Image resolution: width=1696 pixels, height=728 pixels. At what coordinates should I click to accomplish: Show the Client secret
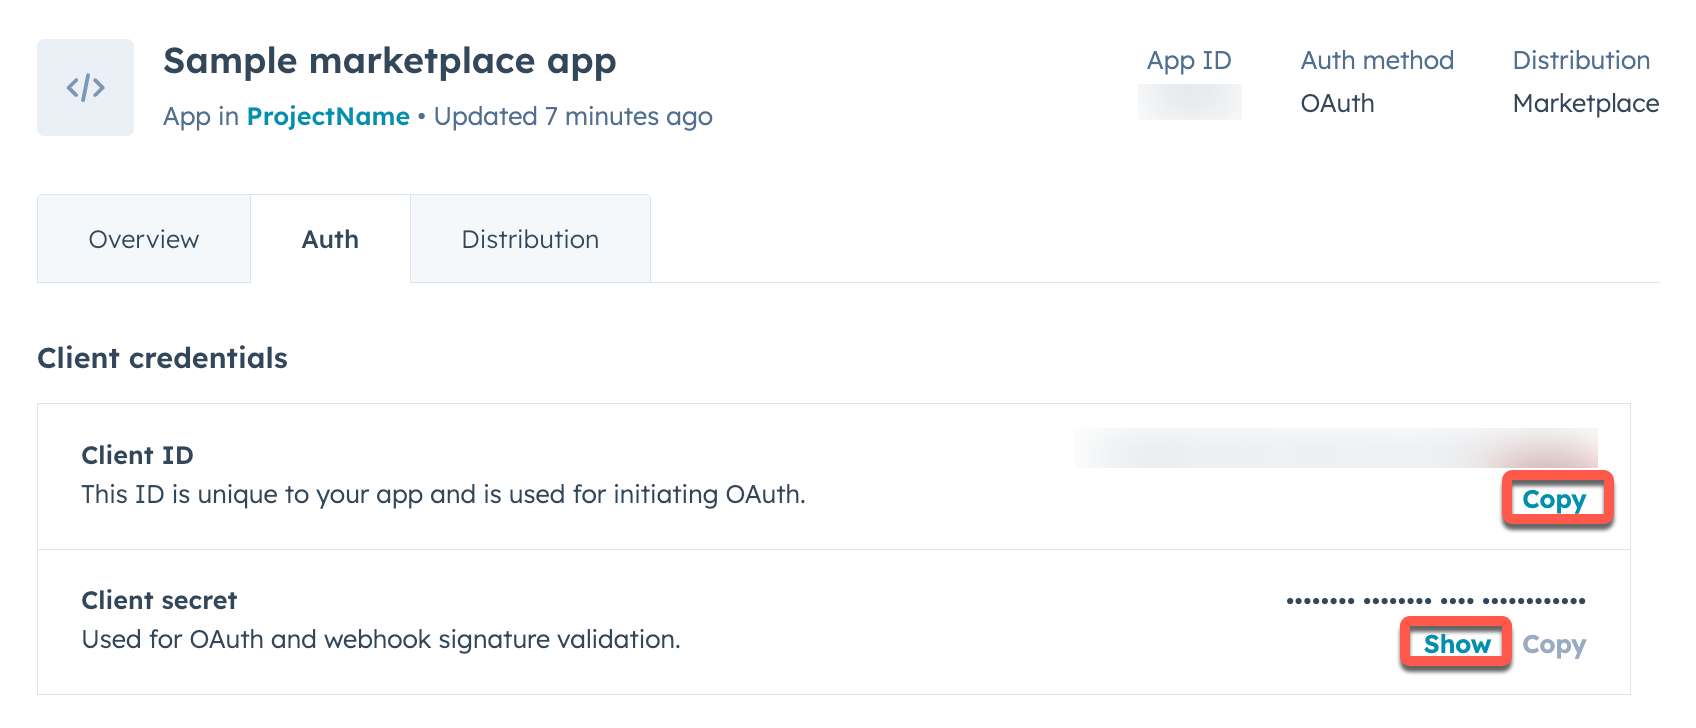point(1457,645)
